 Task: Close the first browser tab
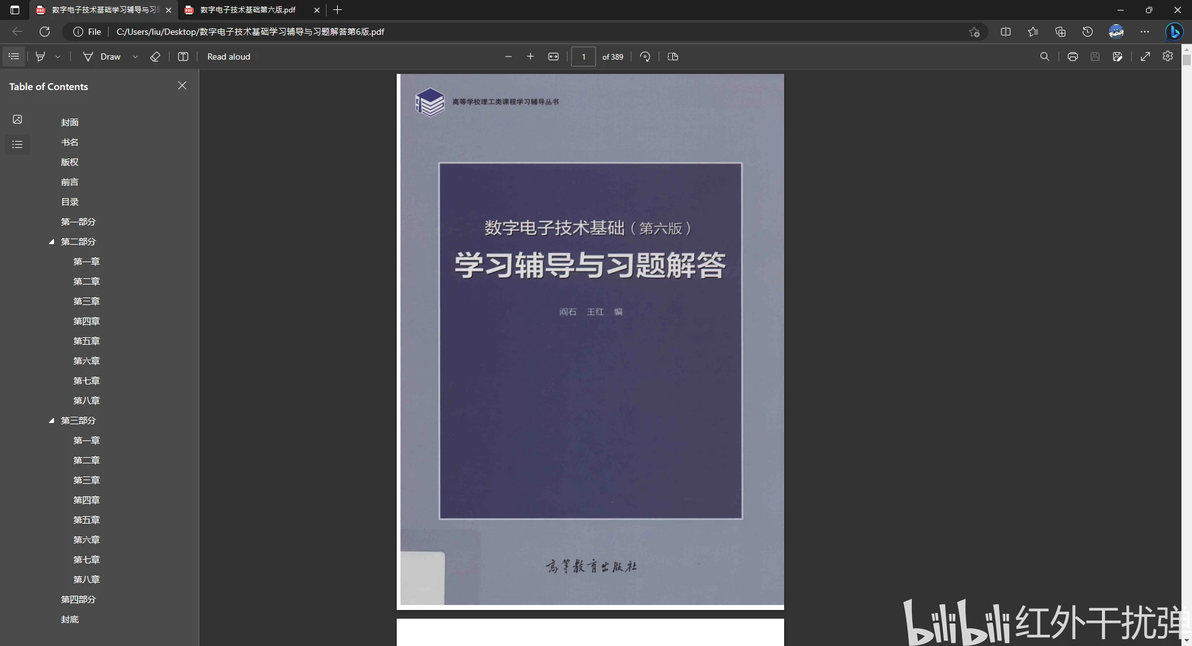[169, 10]
